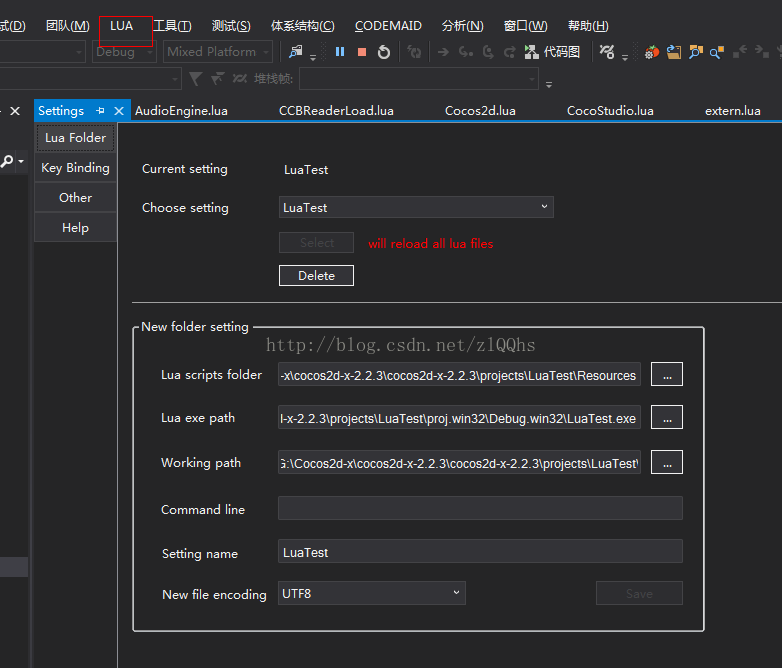Open the 堆栈帧 stack frame dropdown

coord(419,78)
